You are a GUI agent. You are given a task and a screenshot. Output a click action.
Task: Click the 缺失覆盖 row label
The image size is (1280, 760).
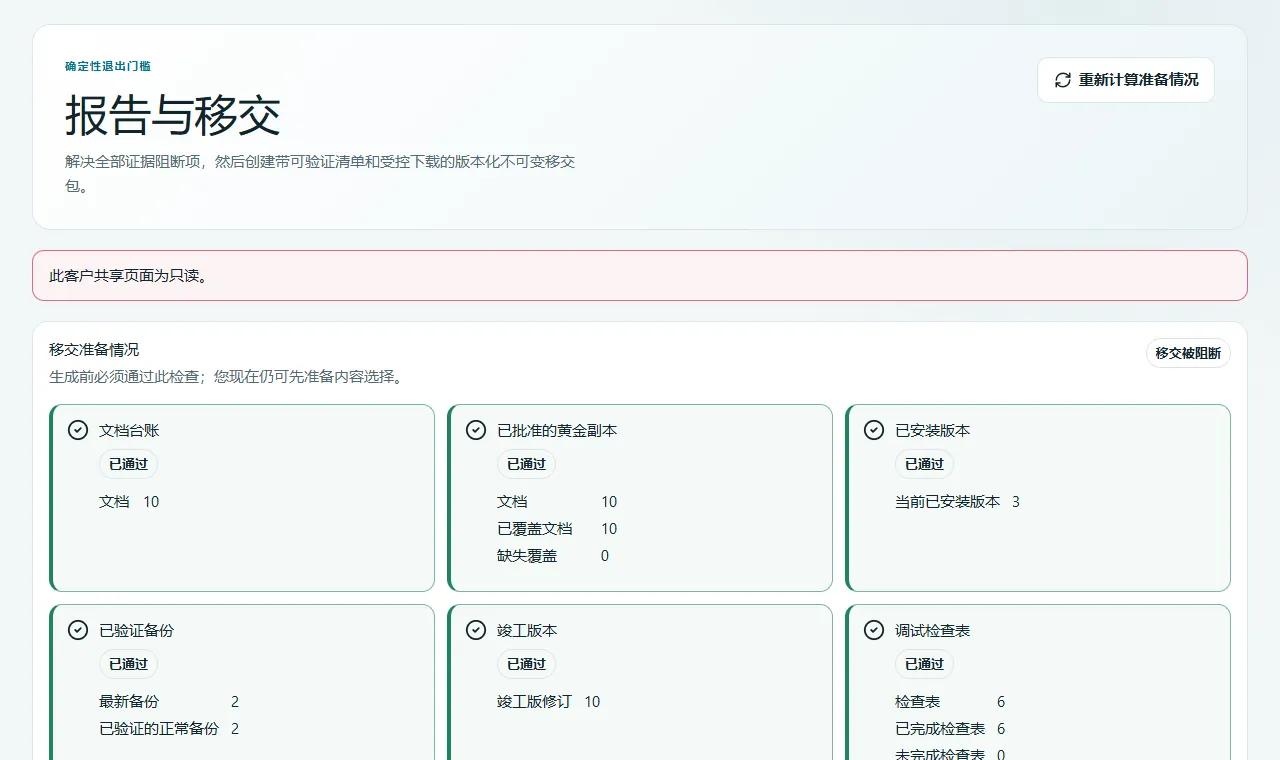click(527, 556)
